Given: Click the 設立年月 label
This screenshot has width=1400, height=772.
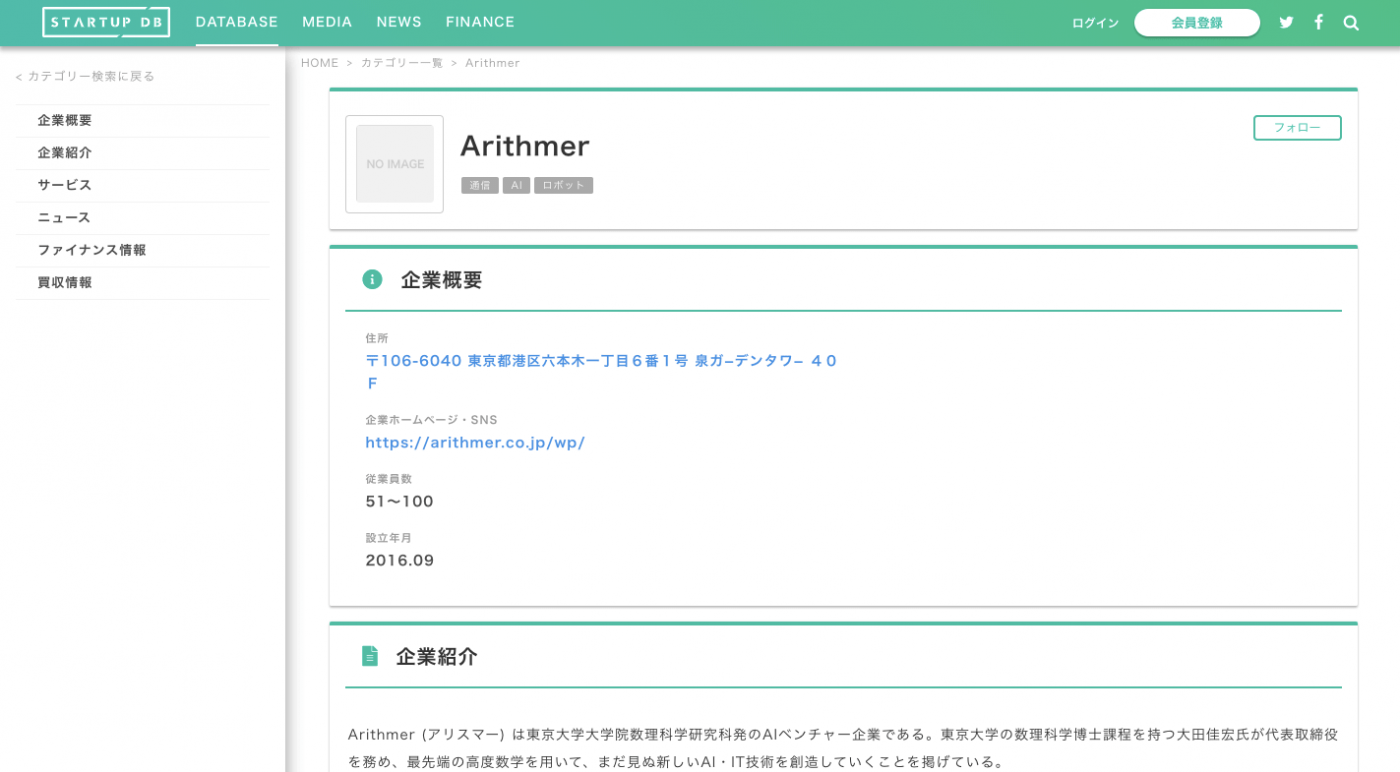Looking at the screenshot, I should click(x=389, y=538).
